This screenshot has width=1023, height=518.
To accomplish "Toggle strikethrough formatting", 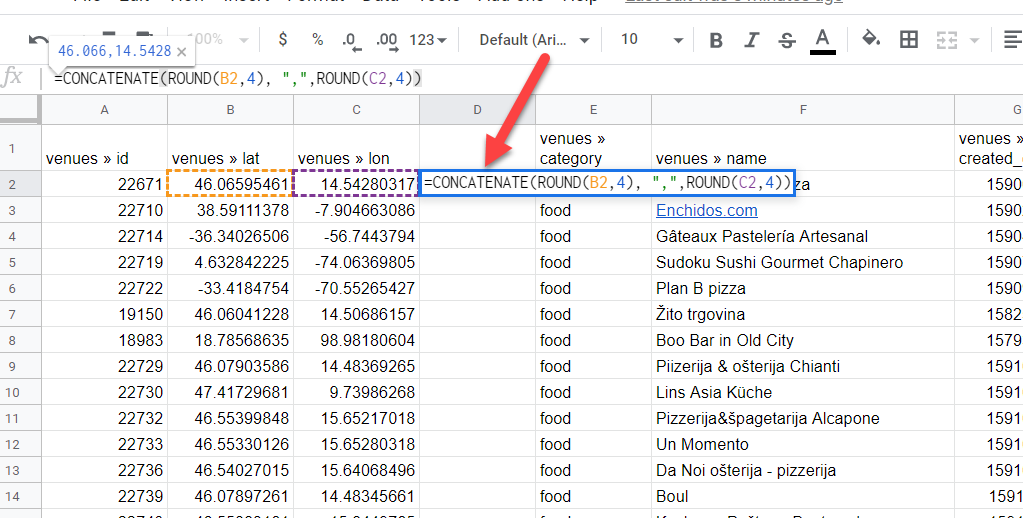I will [787, 40].
